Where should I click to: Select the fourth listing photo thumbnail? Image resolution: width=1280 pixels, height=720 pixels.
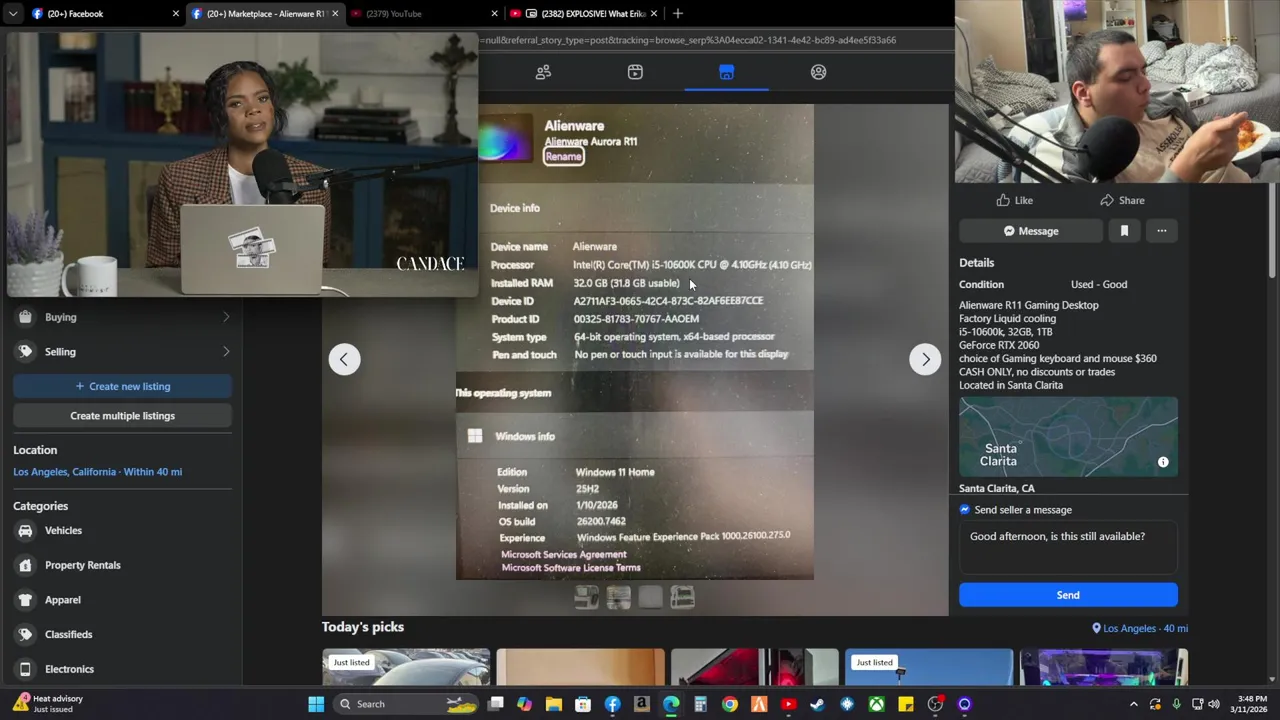683,598
